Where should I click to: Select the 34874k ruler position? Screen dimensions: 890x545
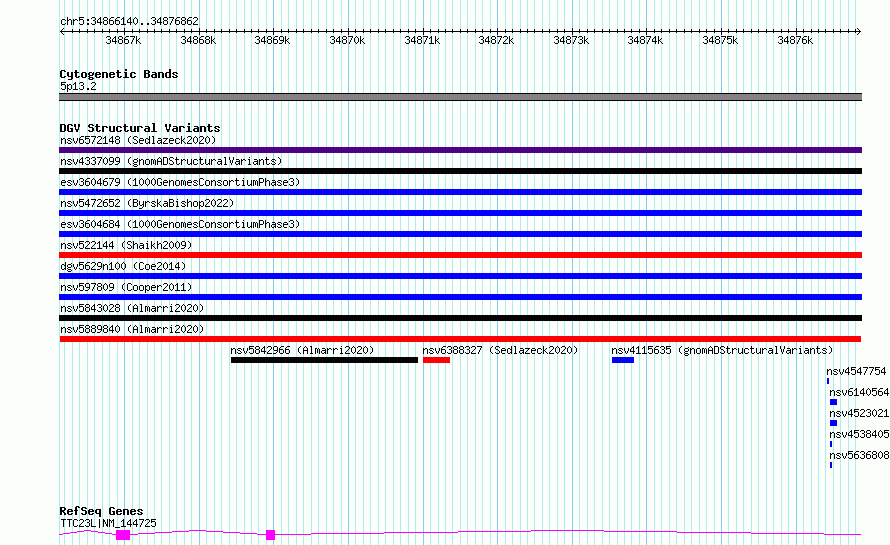click(x=645, y=40)
